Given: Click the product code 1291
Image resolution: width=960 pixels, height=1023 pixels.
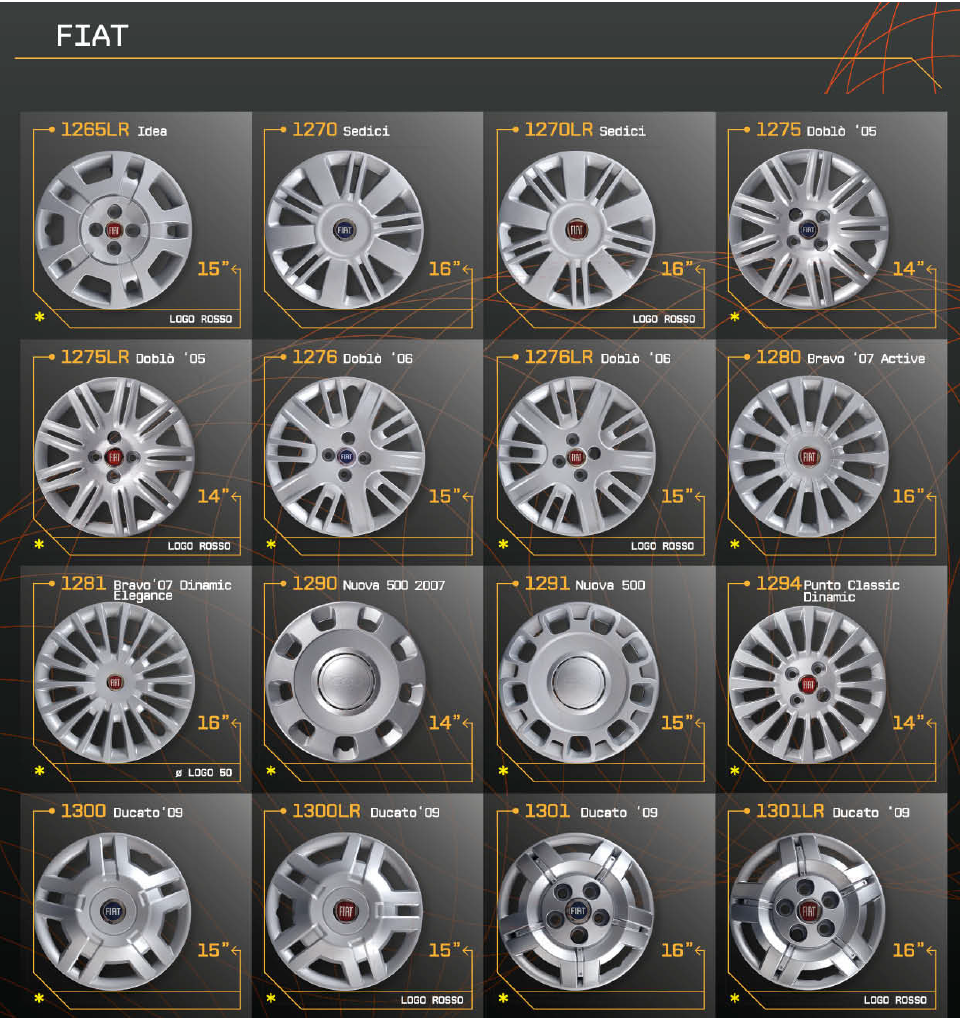Looking at the screenshot, I should coord(547,583).
